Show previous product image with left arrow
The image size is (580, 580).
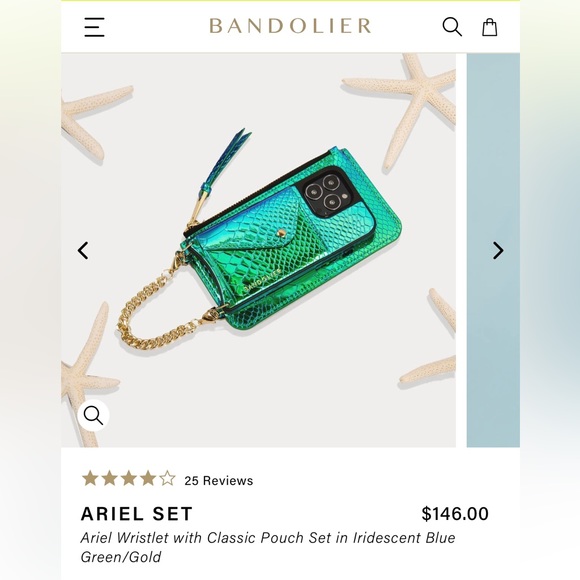[x=83, y=250]
